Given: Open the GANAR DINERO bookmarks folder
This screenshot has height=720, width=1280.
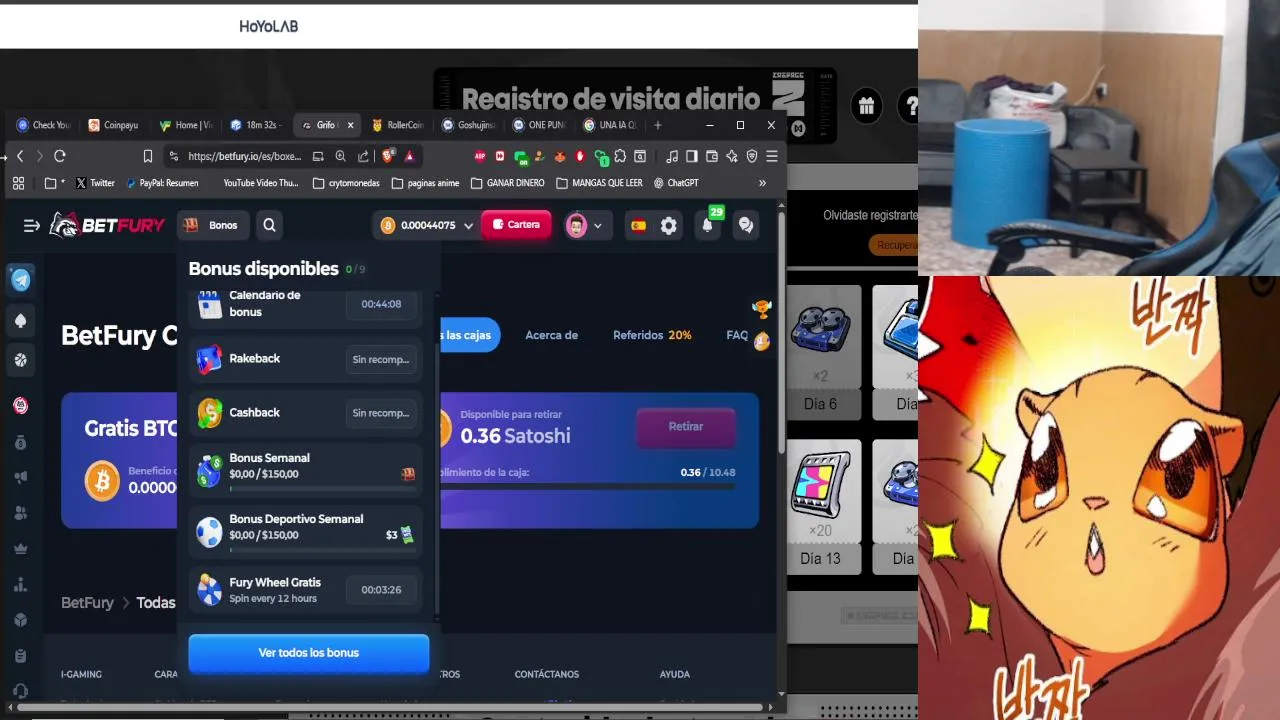Looking at the screenshot, I should [507, 183].
